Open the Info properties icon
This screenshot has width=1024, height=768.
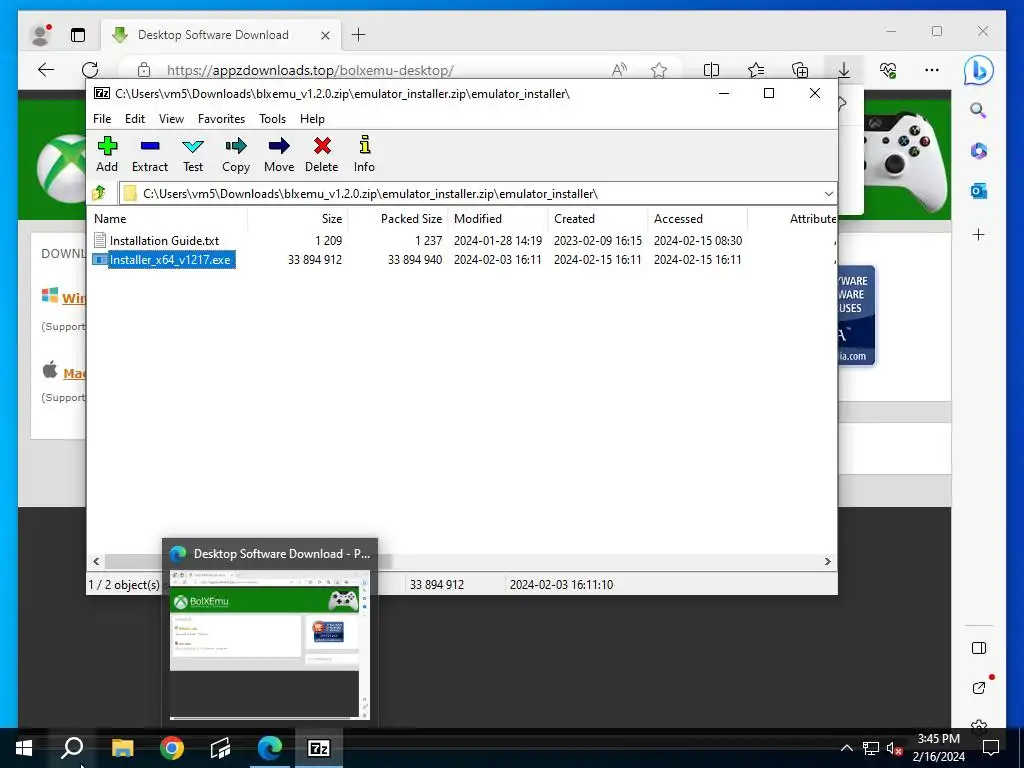tap(364, 154)
